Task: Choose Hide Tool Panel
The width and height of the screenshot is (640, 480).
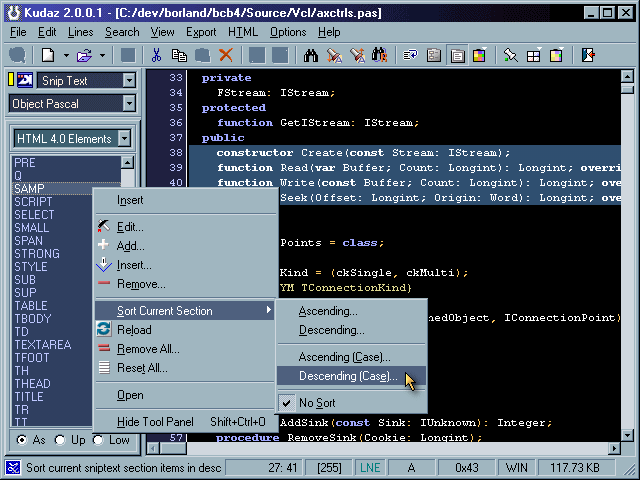Action: pos(184,422)
